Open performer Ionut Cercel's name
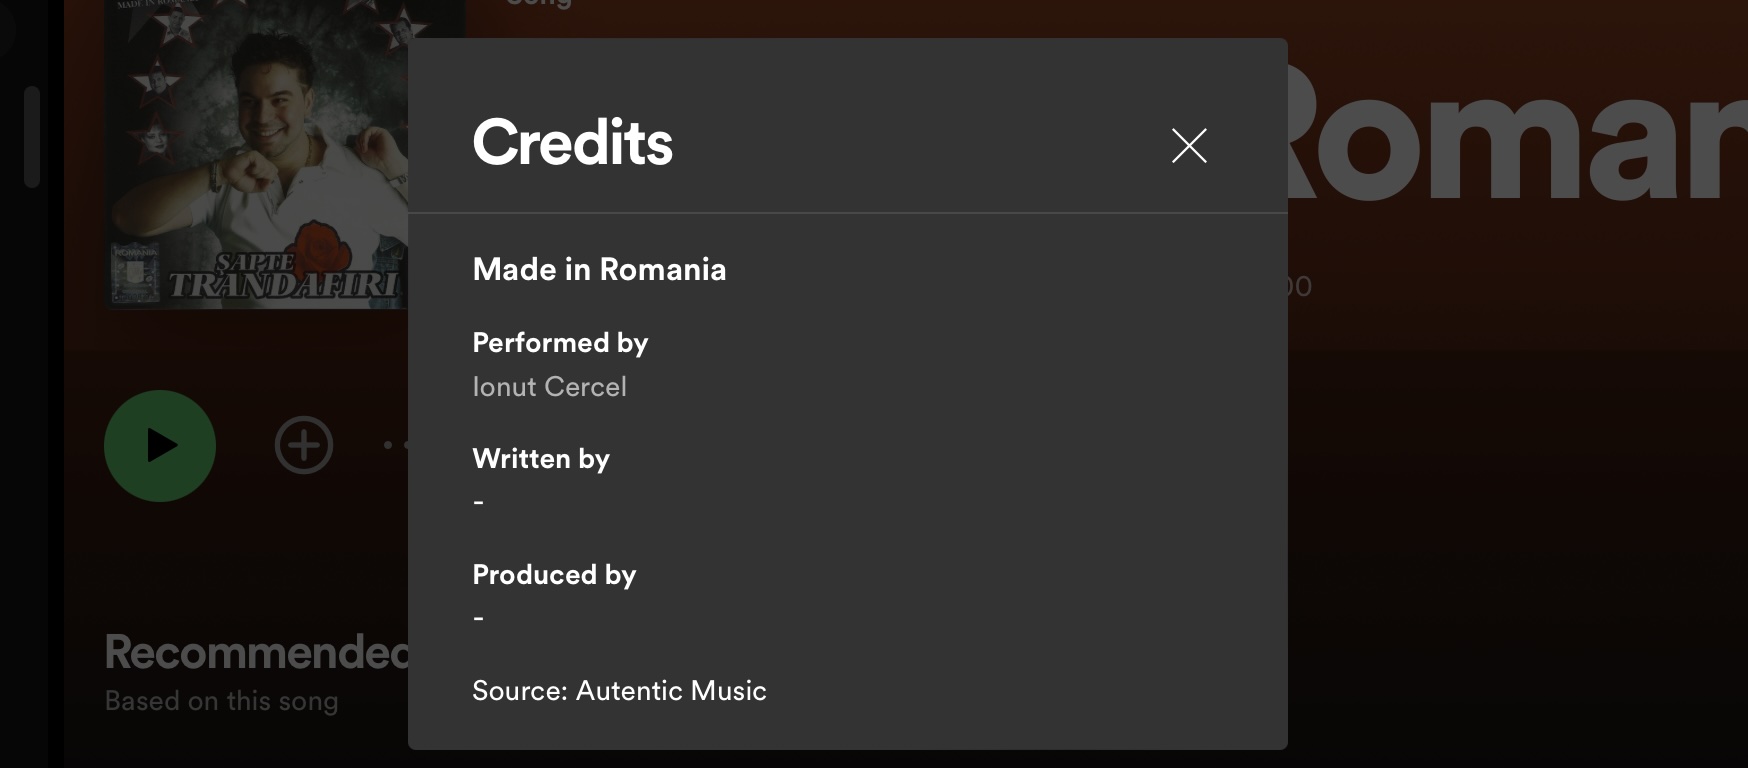The image size is (1748, 768). 549,387
